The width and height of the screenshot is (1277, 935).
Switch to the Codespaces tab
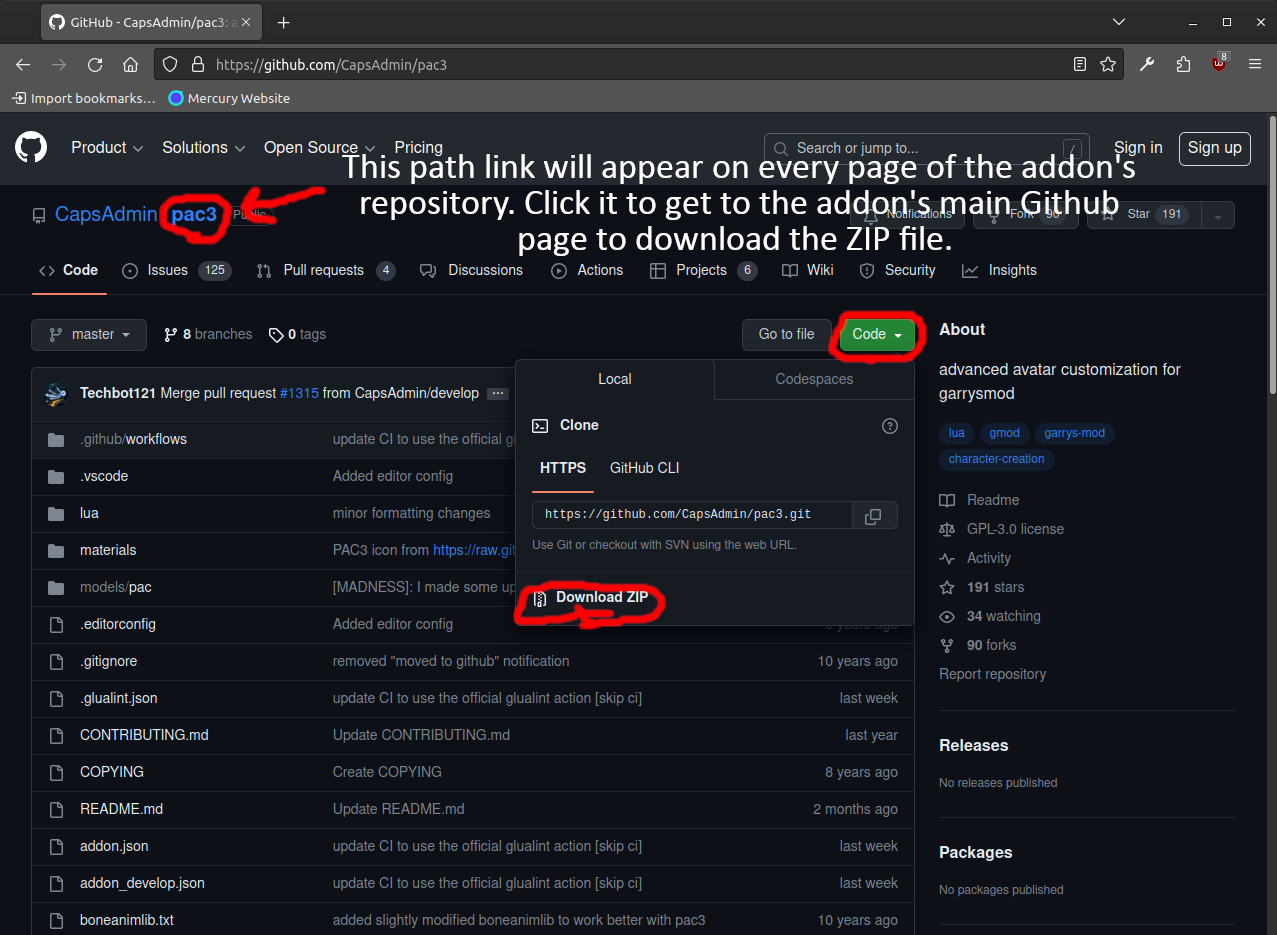click(x=814, y=379)
